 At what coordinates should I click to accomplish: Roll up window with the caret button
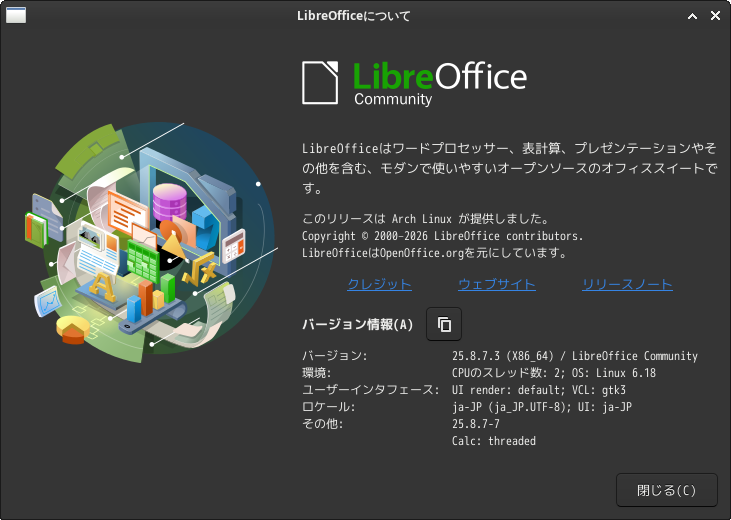click(692, 16)
